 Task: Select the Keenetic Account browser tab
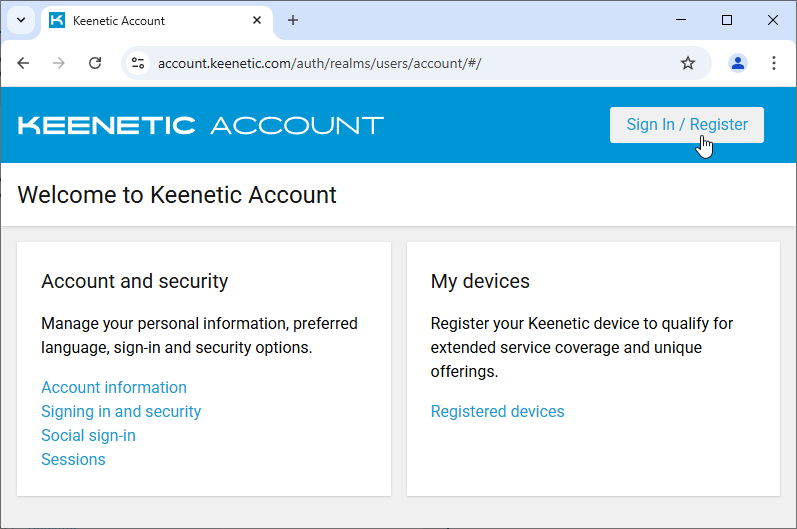tap(150, 20)
